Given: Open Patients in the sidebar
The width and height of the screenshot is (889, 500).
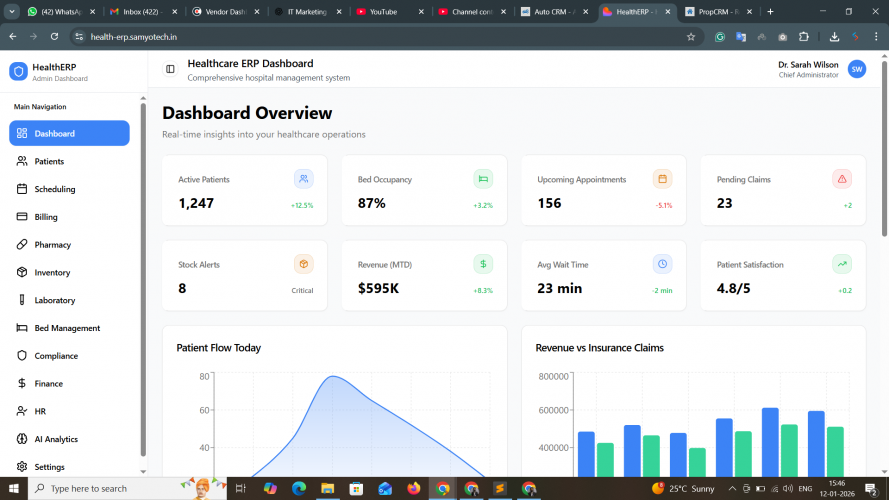Looking at the screenshot, I should [69, 161].
